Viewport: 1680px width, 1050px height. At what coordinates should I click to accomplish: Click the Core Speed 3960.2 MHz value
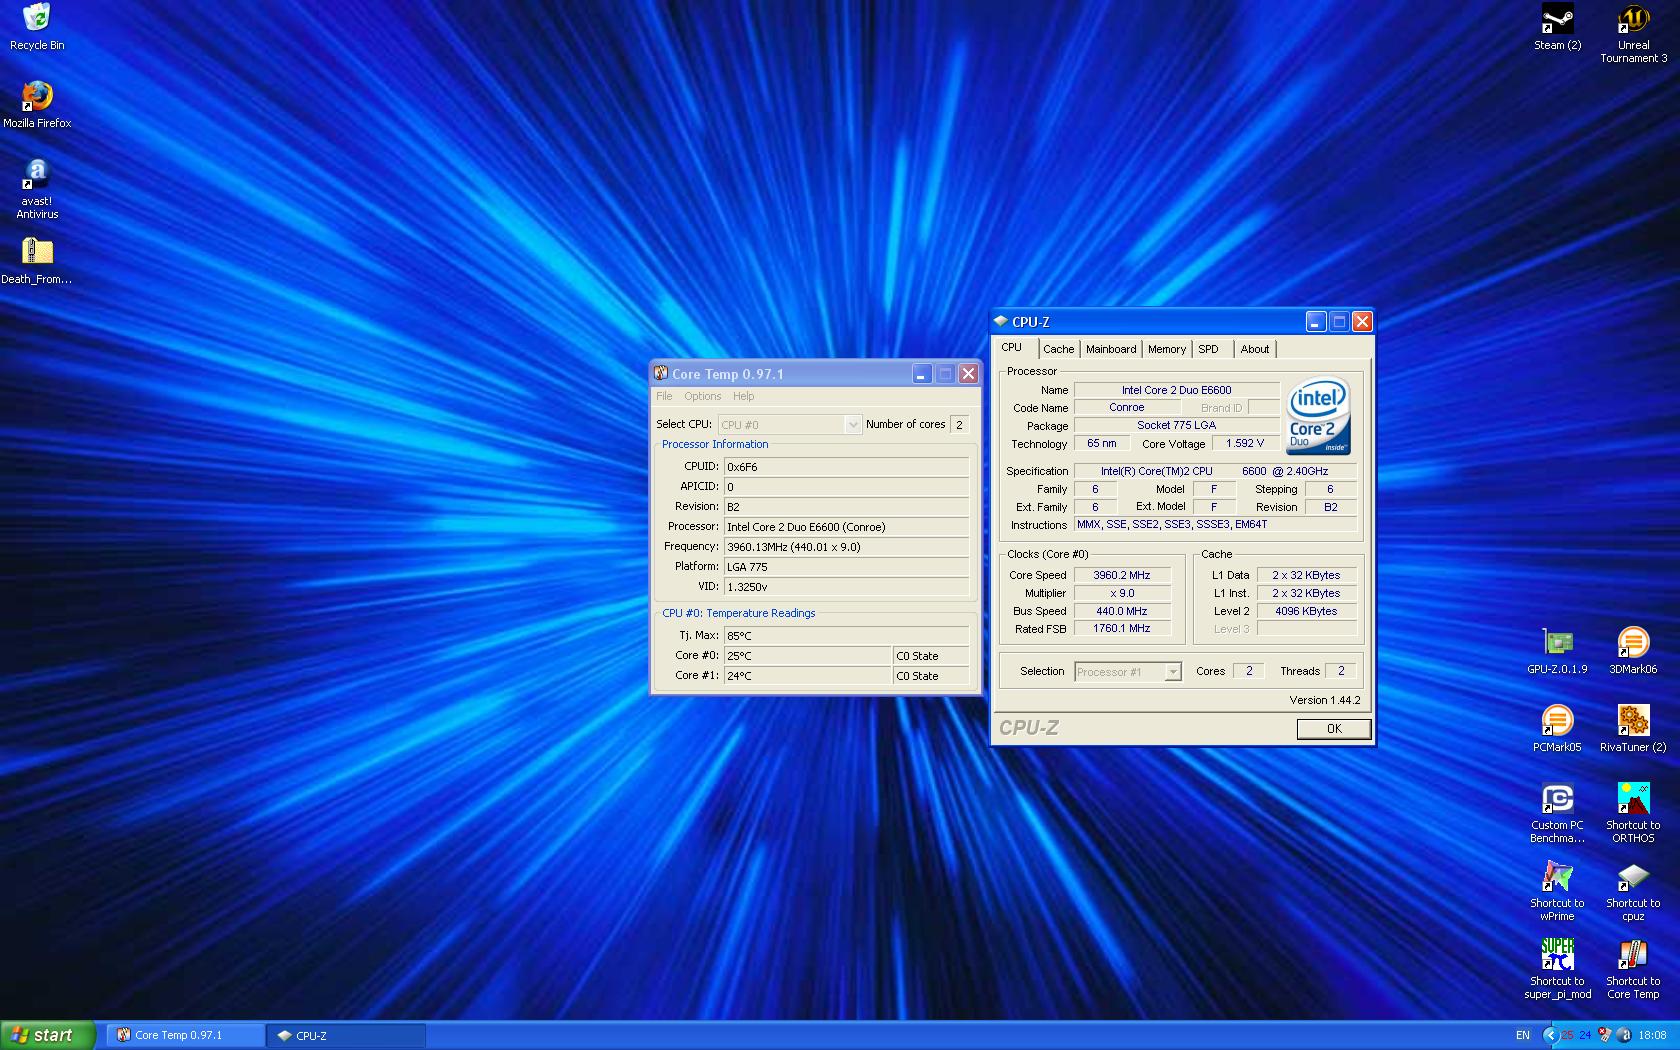(1121, 575)
